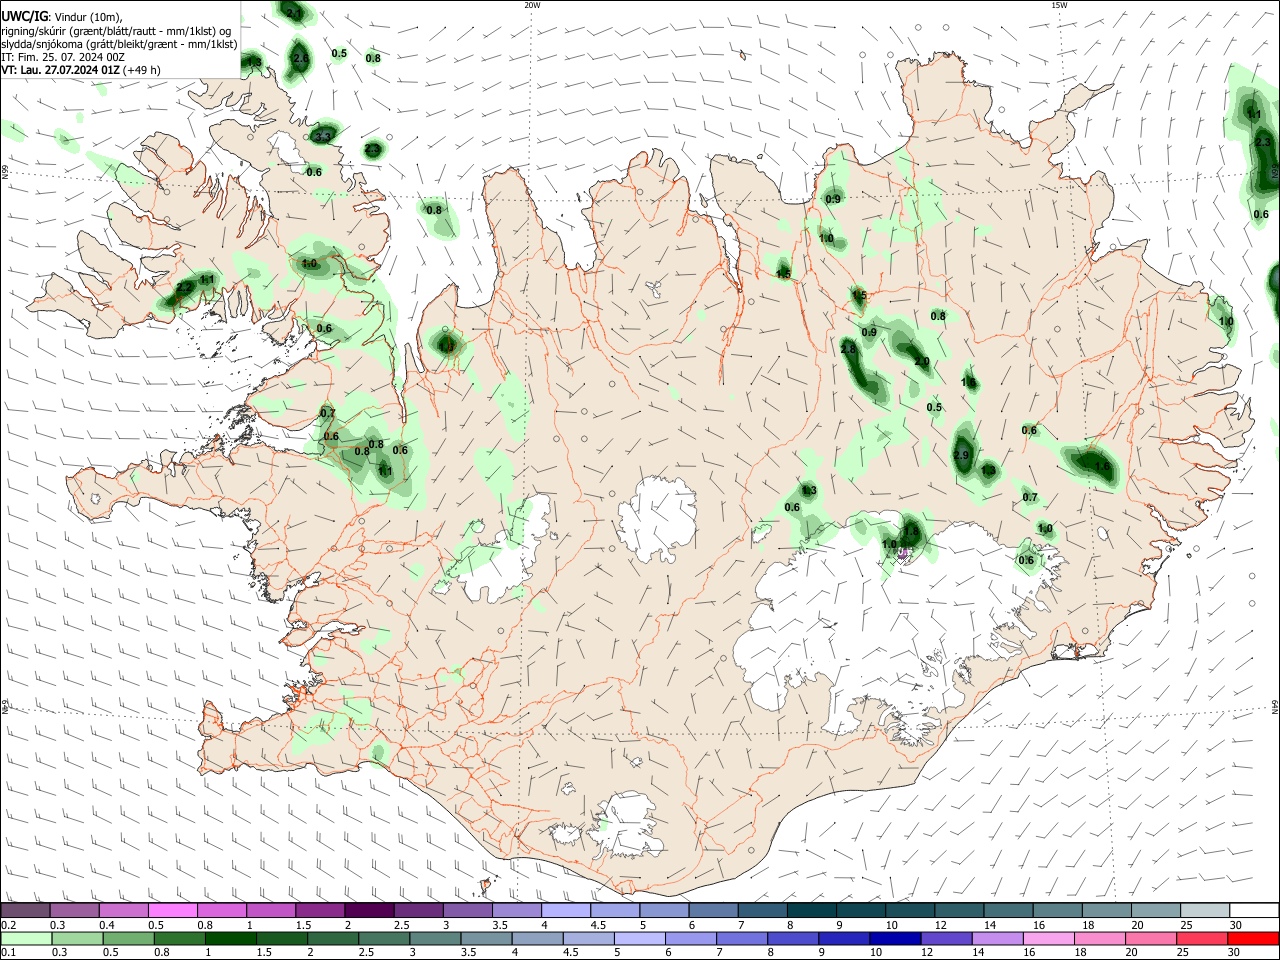Select the 2.6 precipitation value offshore northwest

point(300,58)
